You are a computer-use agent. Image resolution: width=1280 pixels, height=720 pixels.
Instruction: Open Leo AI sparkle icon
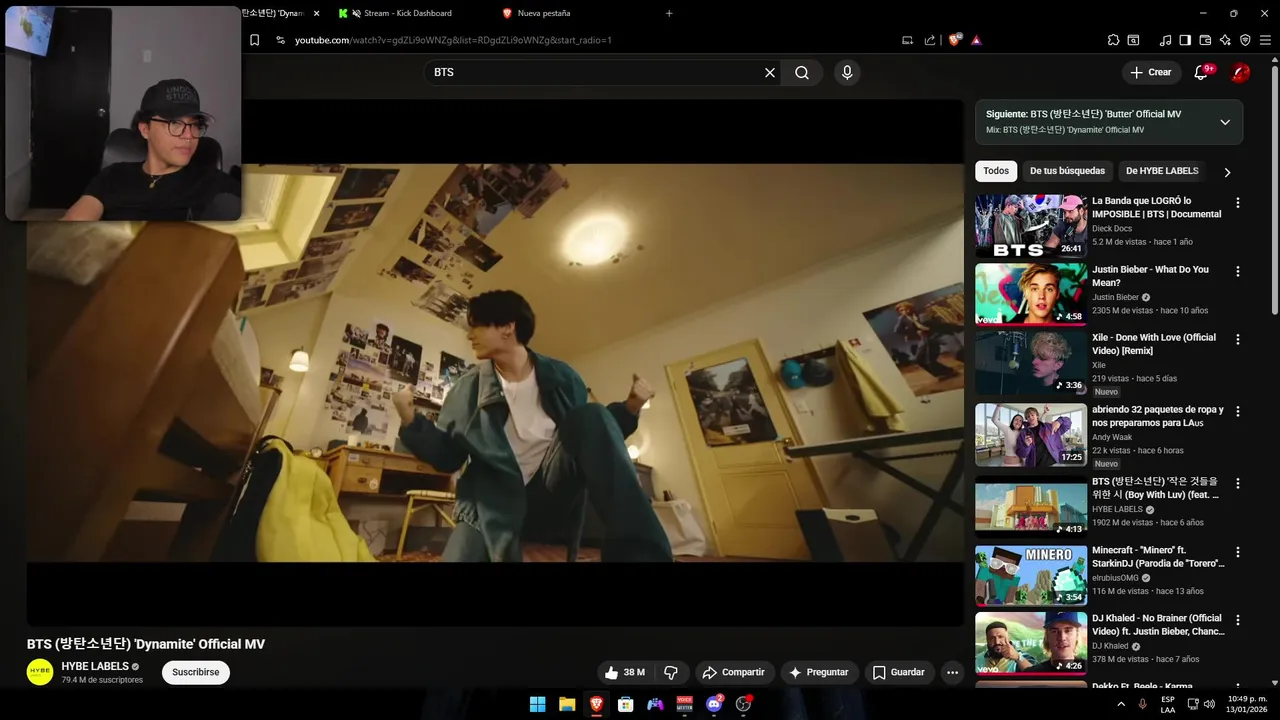1225,40
